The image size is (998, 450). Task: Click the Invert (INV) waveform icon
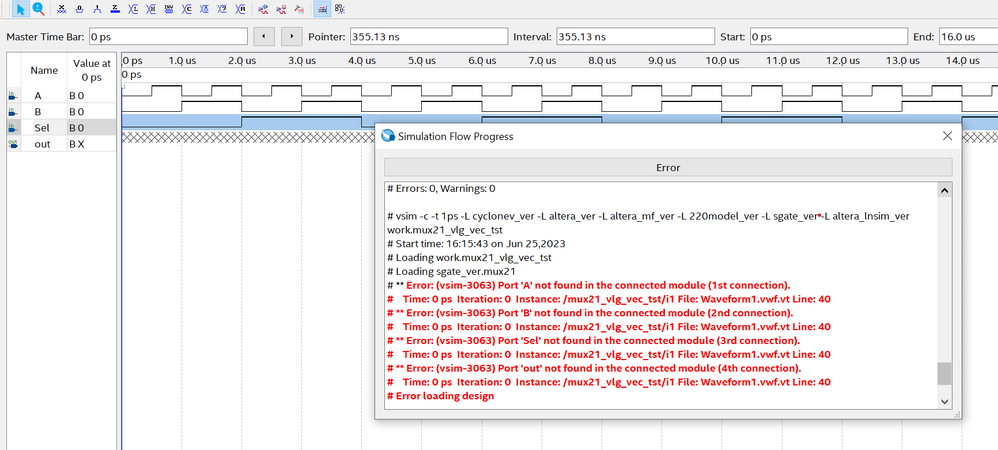coord(170,9)
